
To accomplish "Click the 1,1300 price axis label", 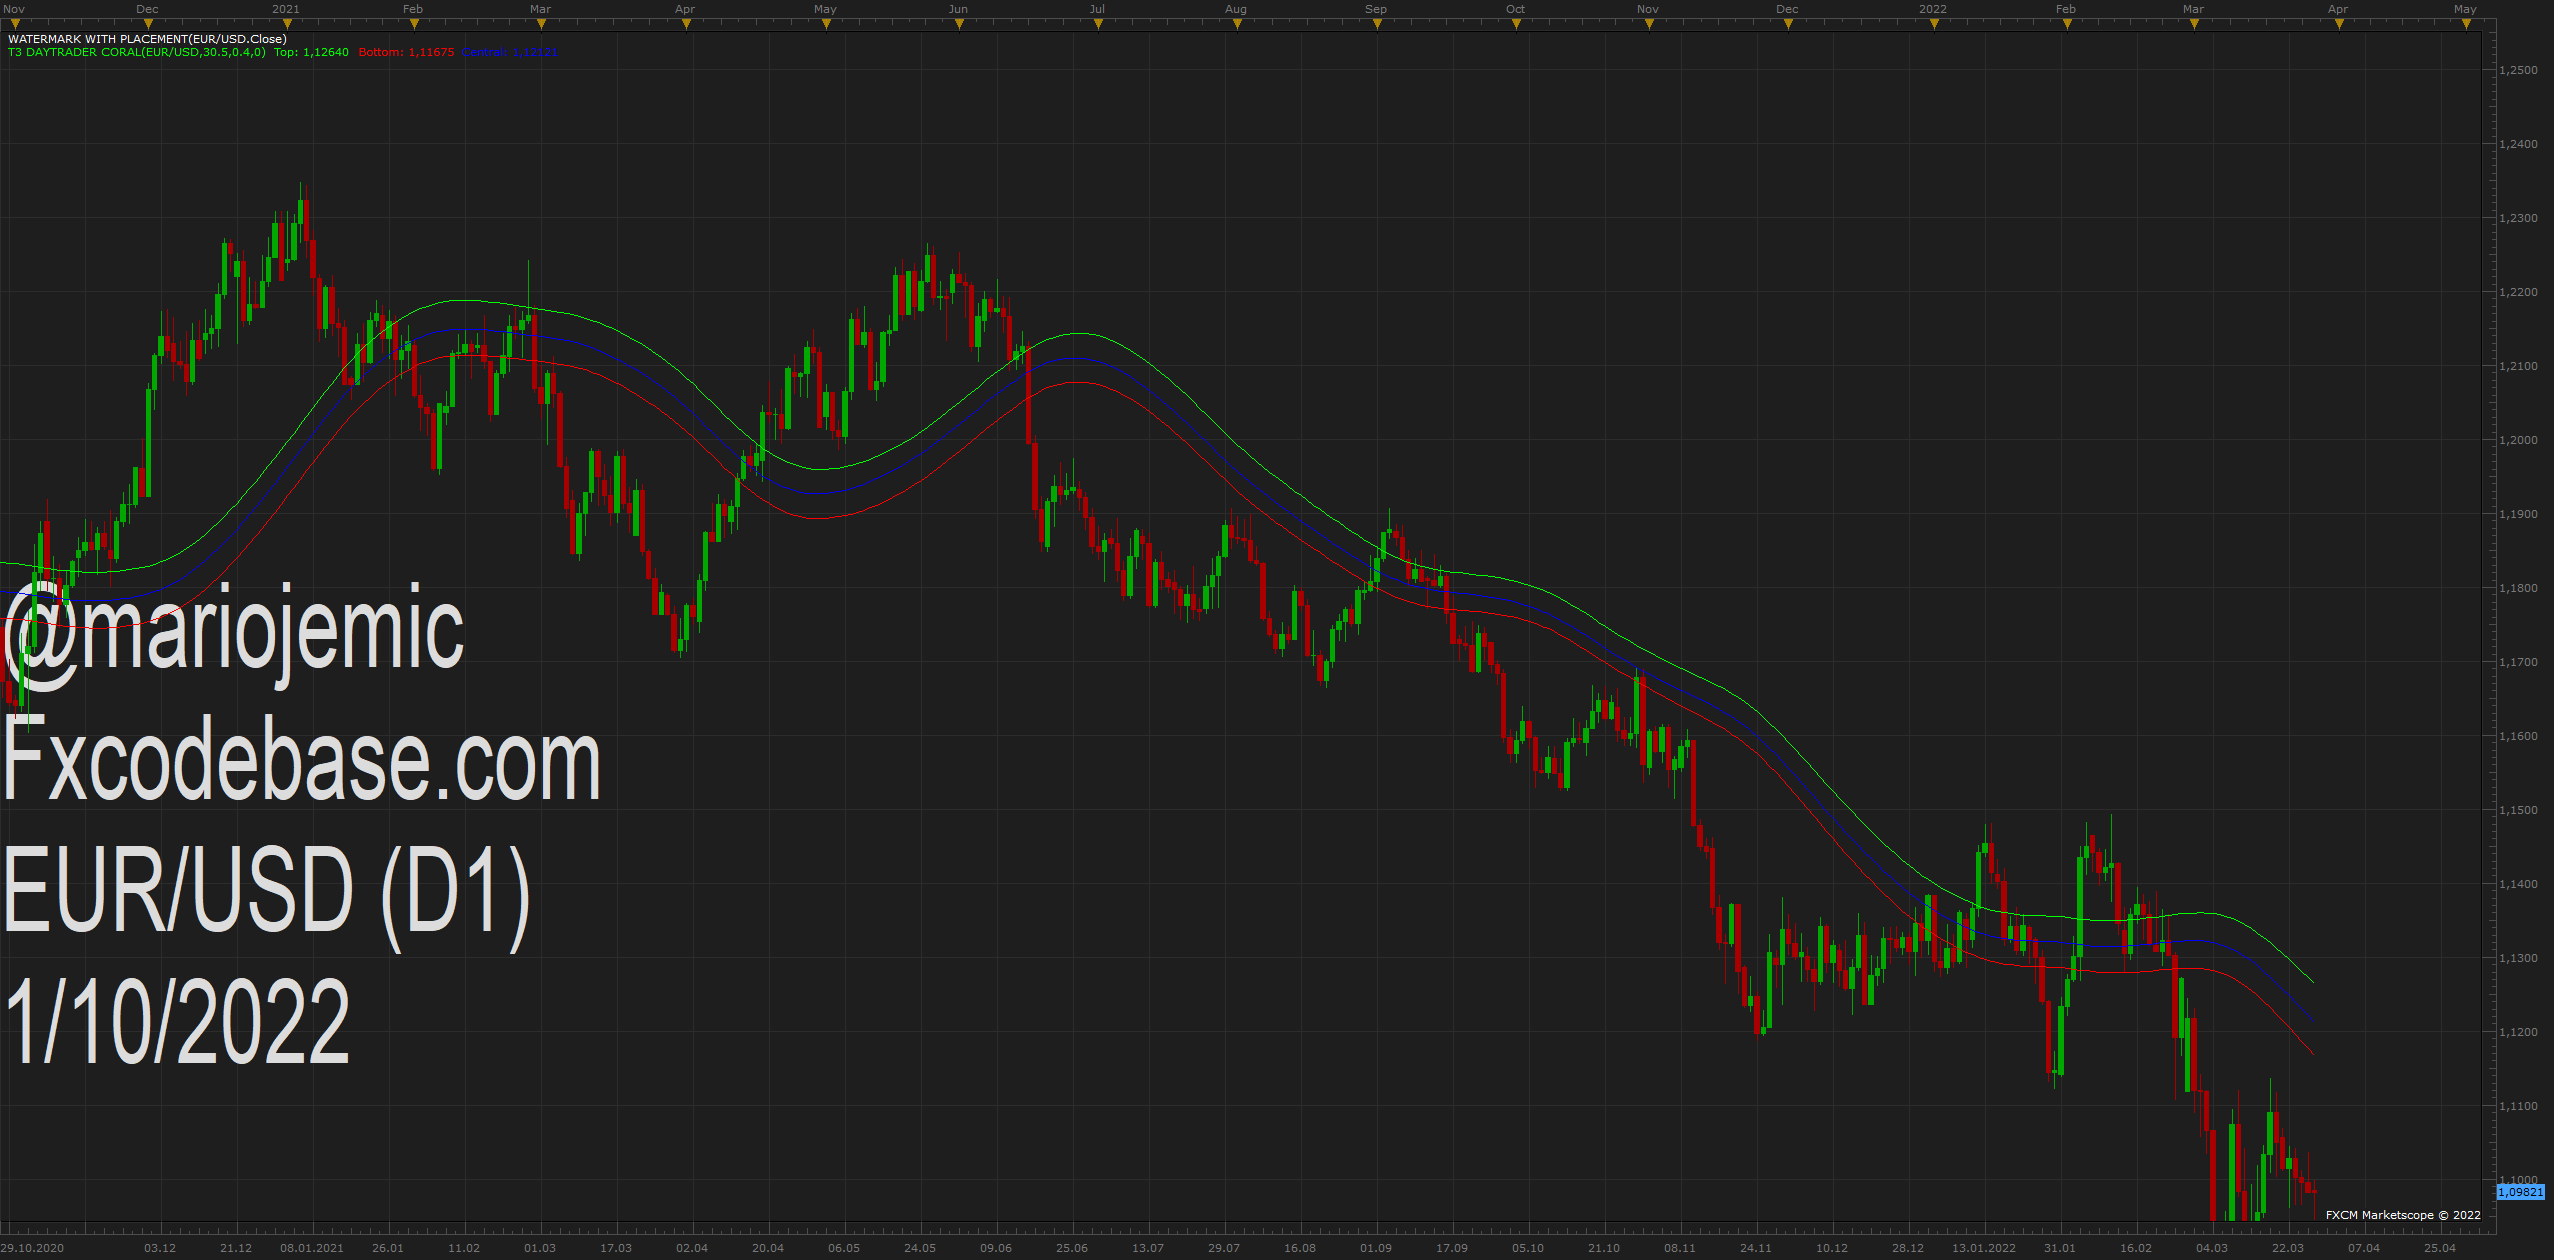I will [x=2518, y=958].
